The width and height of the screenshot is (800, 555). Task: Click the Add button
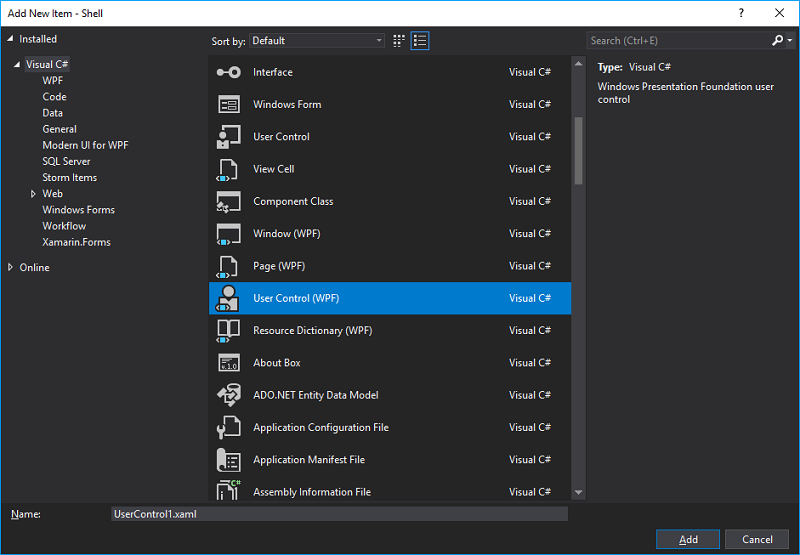(688, 539)
